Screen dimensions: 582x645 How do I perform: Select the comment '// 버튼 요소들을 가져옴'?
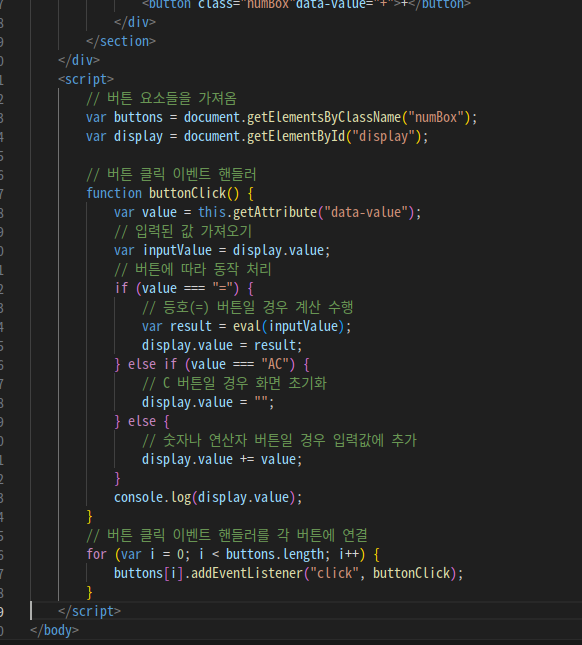click(161, 98)
